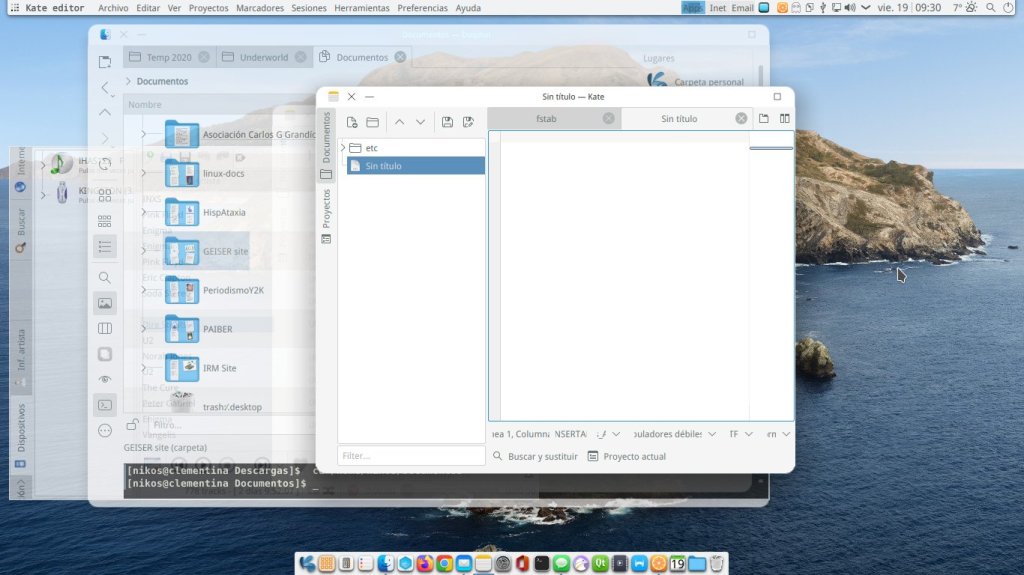Expand the etc folder in document tree

click(343, 148)
